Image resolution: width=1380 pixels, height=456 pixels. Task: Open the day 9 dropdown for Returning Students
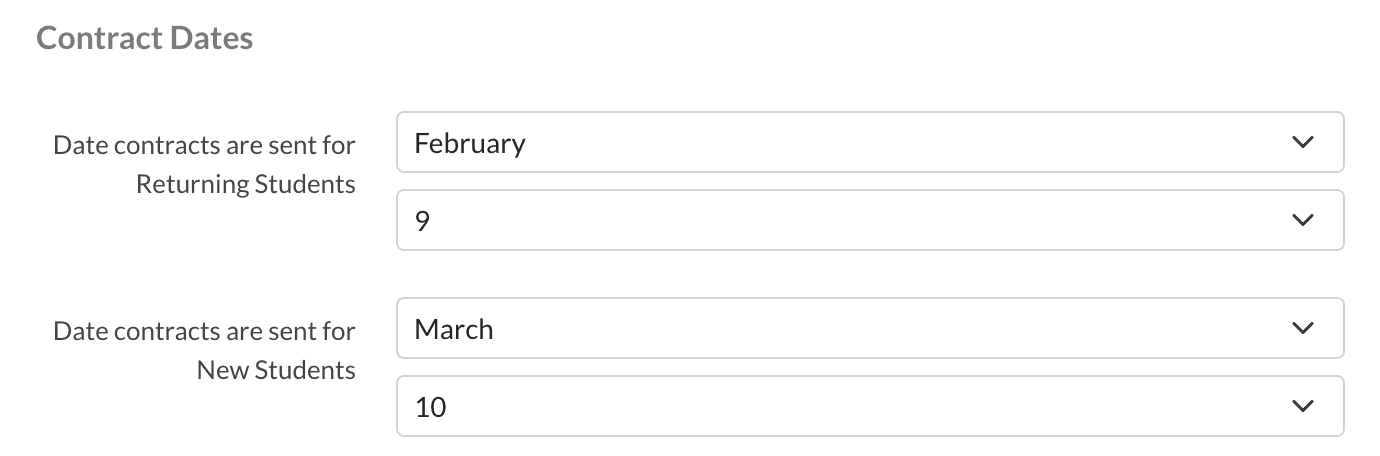tap(869, 220)
